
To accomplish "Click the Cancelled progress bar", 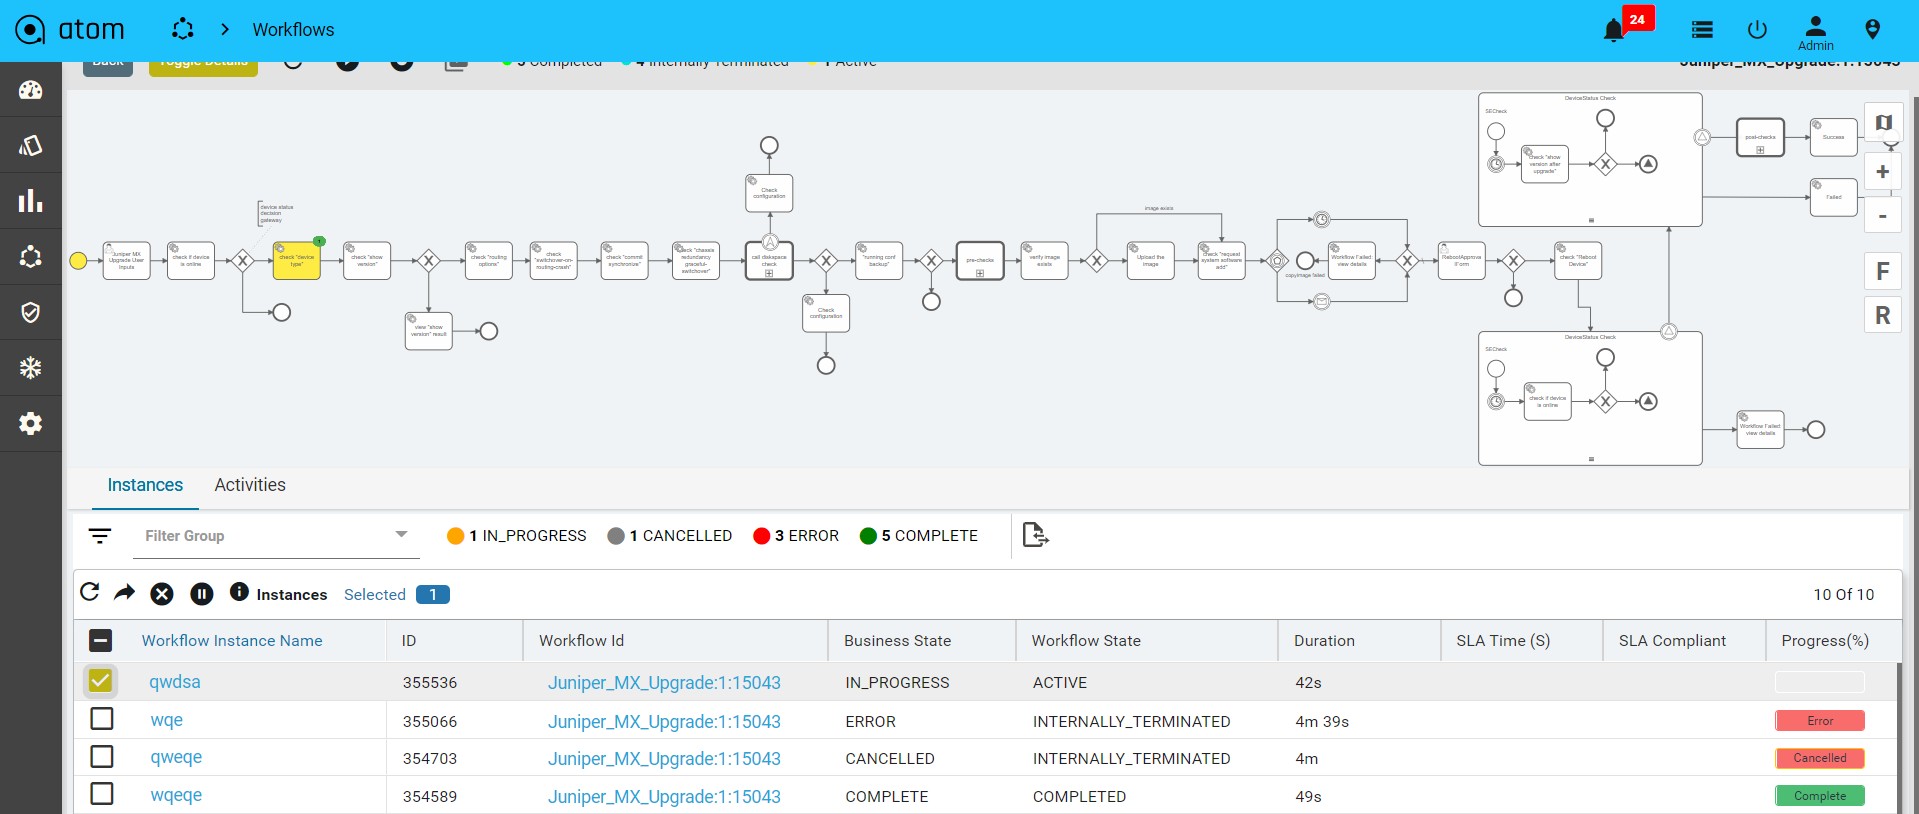I will (x=1820, y=758).
